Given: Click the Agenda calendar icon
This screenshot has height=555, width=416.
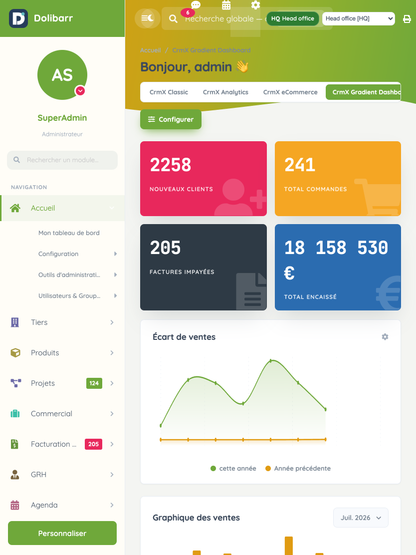Looking at the screenshot, I should click(15, 505).
